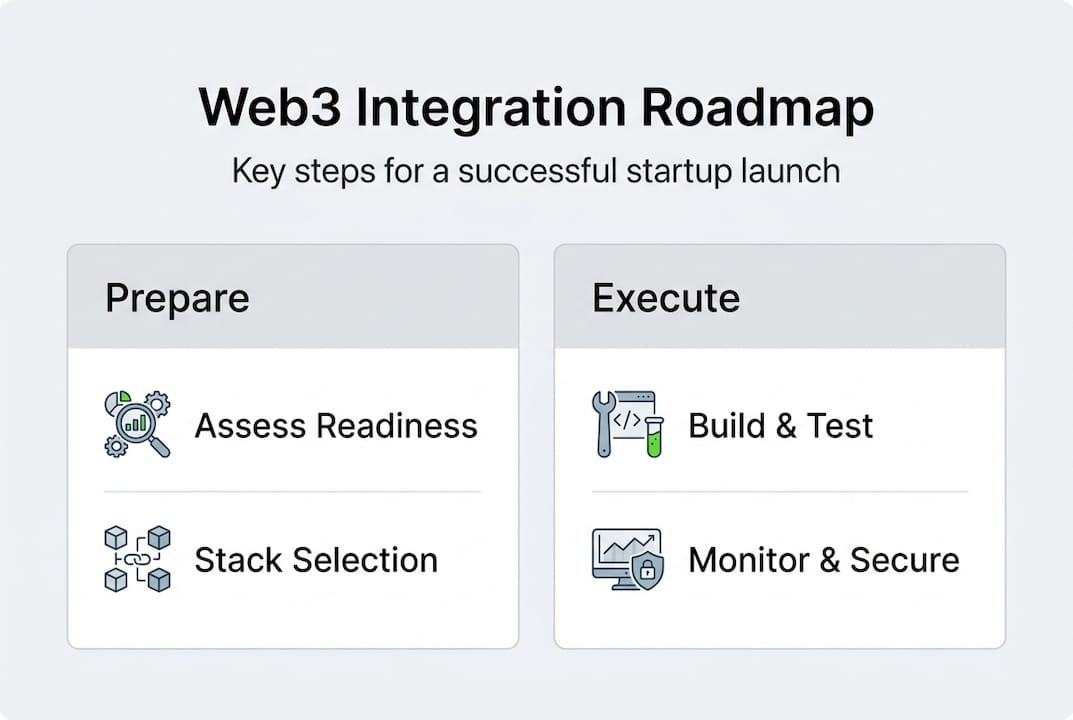The width and height of the screenshot is (1073, 720).
Task: Click the divider line in the Execute card
Action: click(780, 492)
